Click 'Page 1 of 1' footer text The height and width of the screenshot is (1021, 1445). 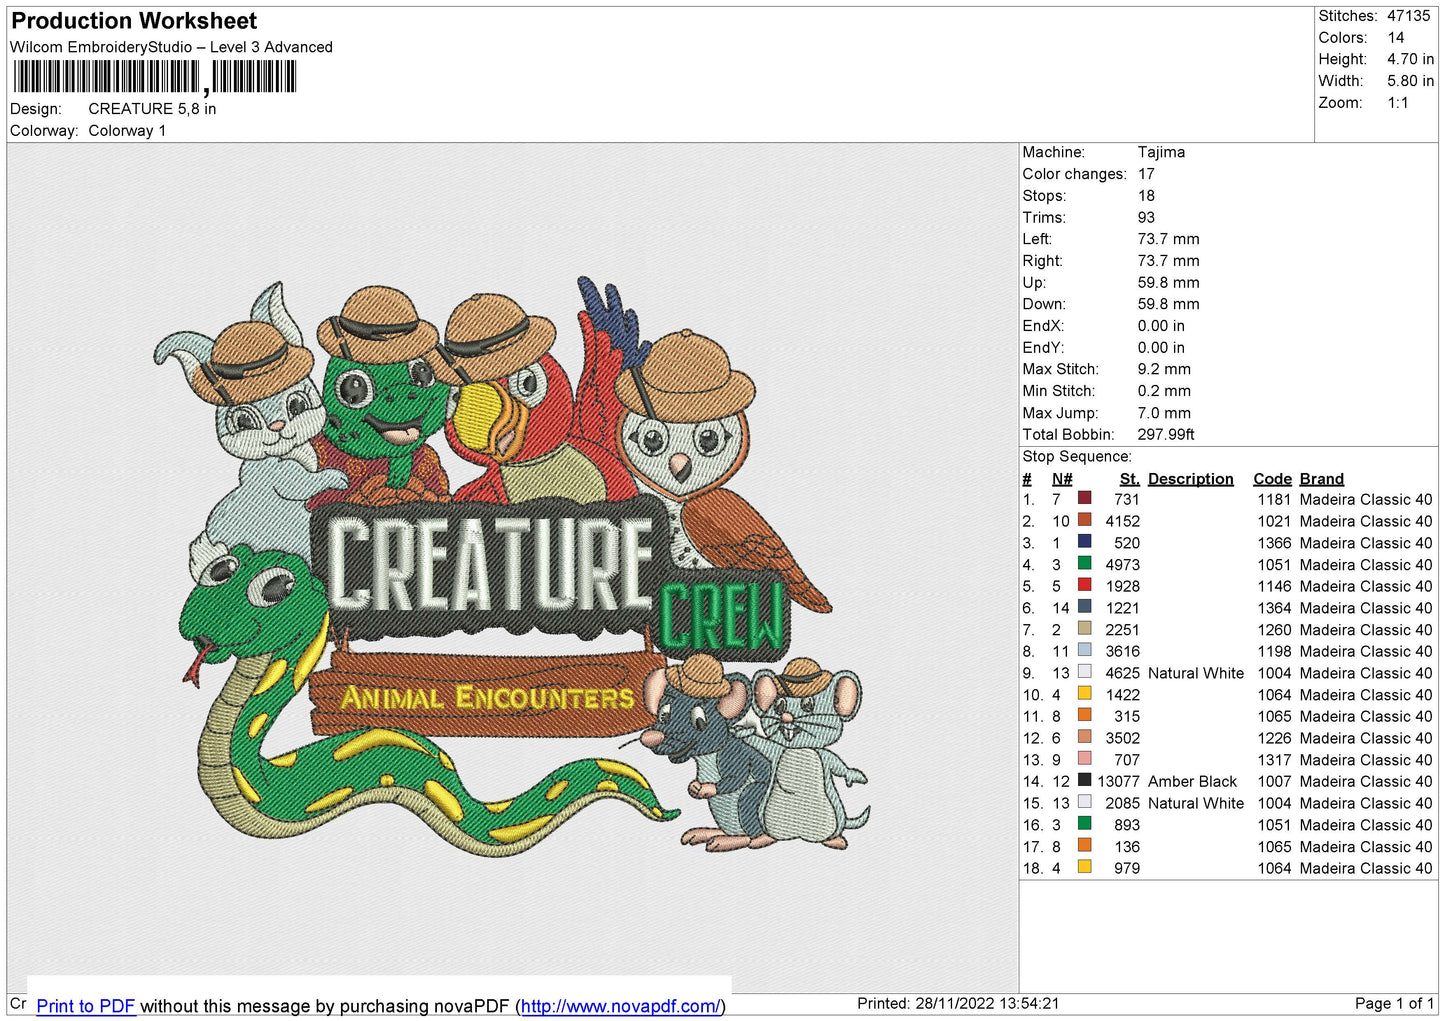[1394, 1003]
